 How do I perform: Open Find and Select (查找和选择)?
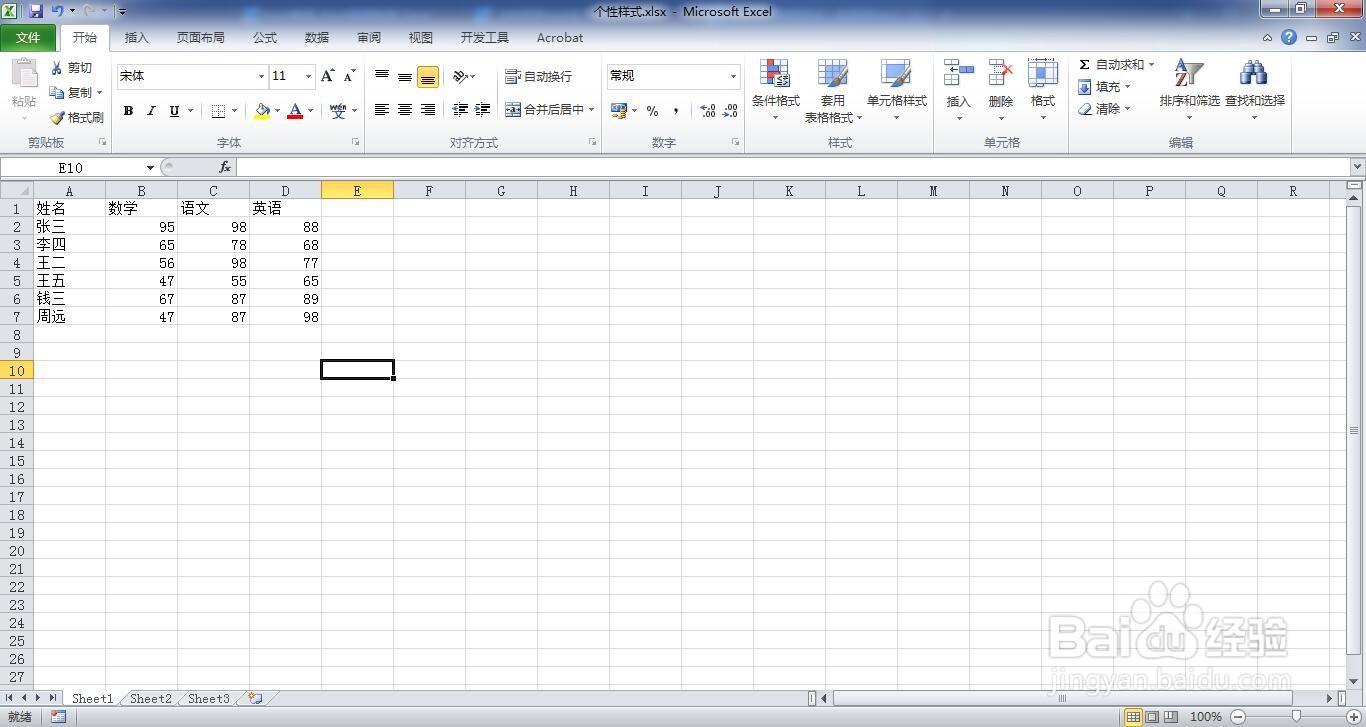(1254, 90)
